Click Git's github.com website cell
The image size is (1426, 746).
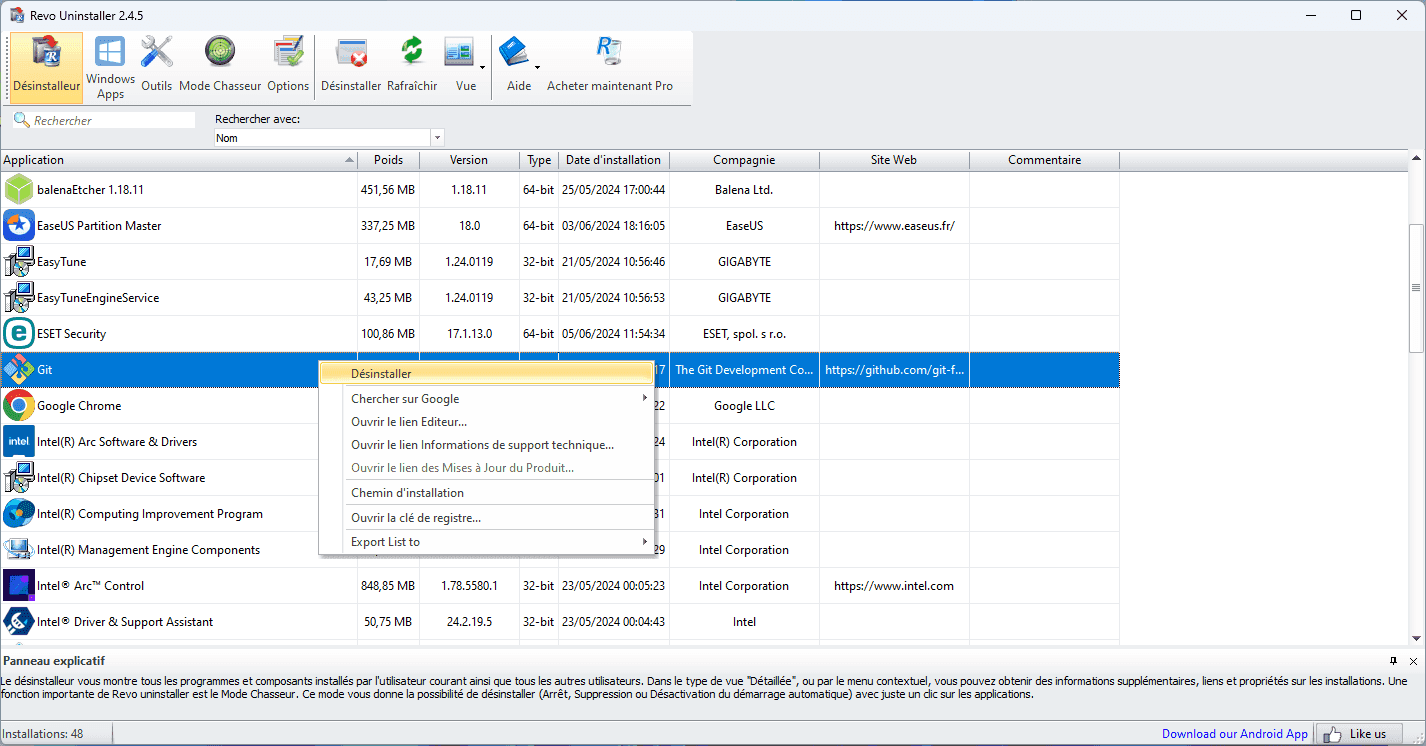(894, 369)
